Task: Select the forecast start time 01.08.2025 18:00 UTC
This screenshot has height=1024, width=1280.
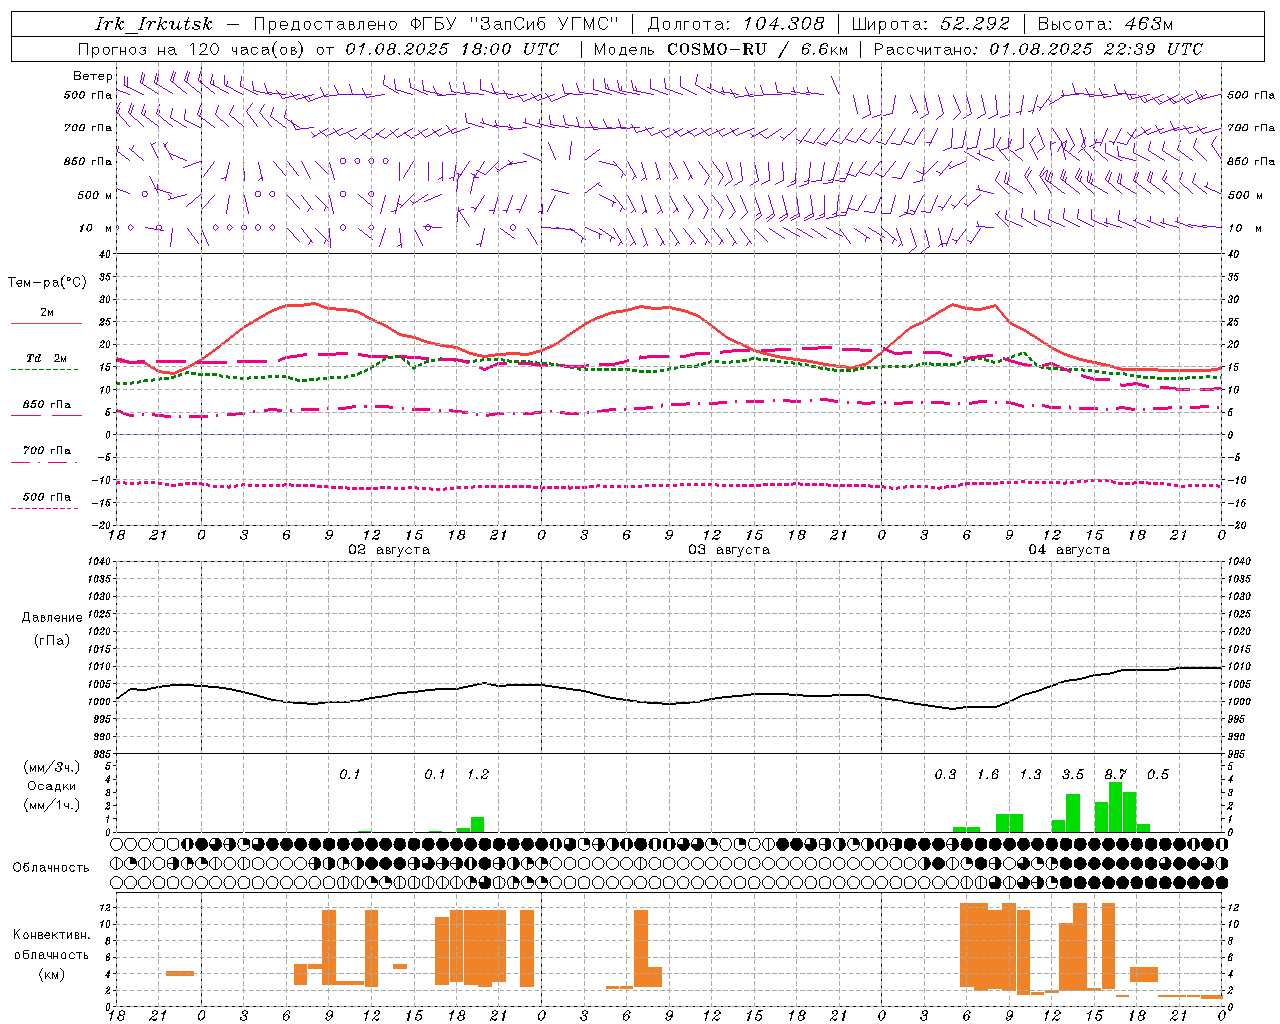Action: coord(452,49)
